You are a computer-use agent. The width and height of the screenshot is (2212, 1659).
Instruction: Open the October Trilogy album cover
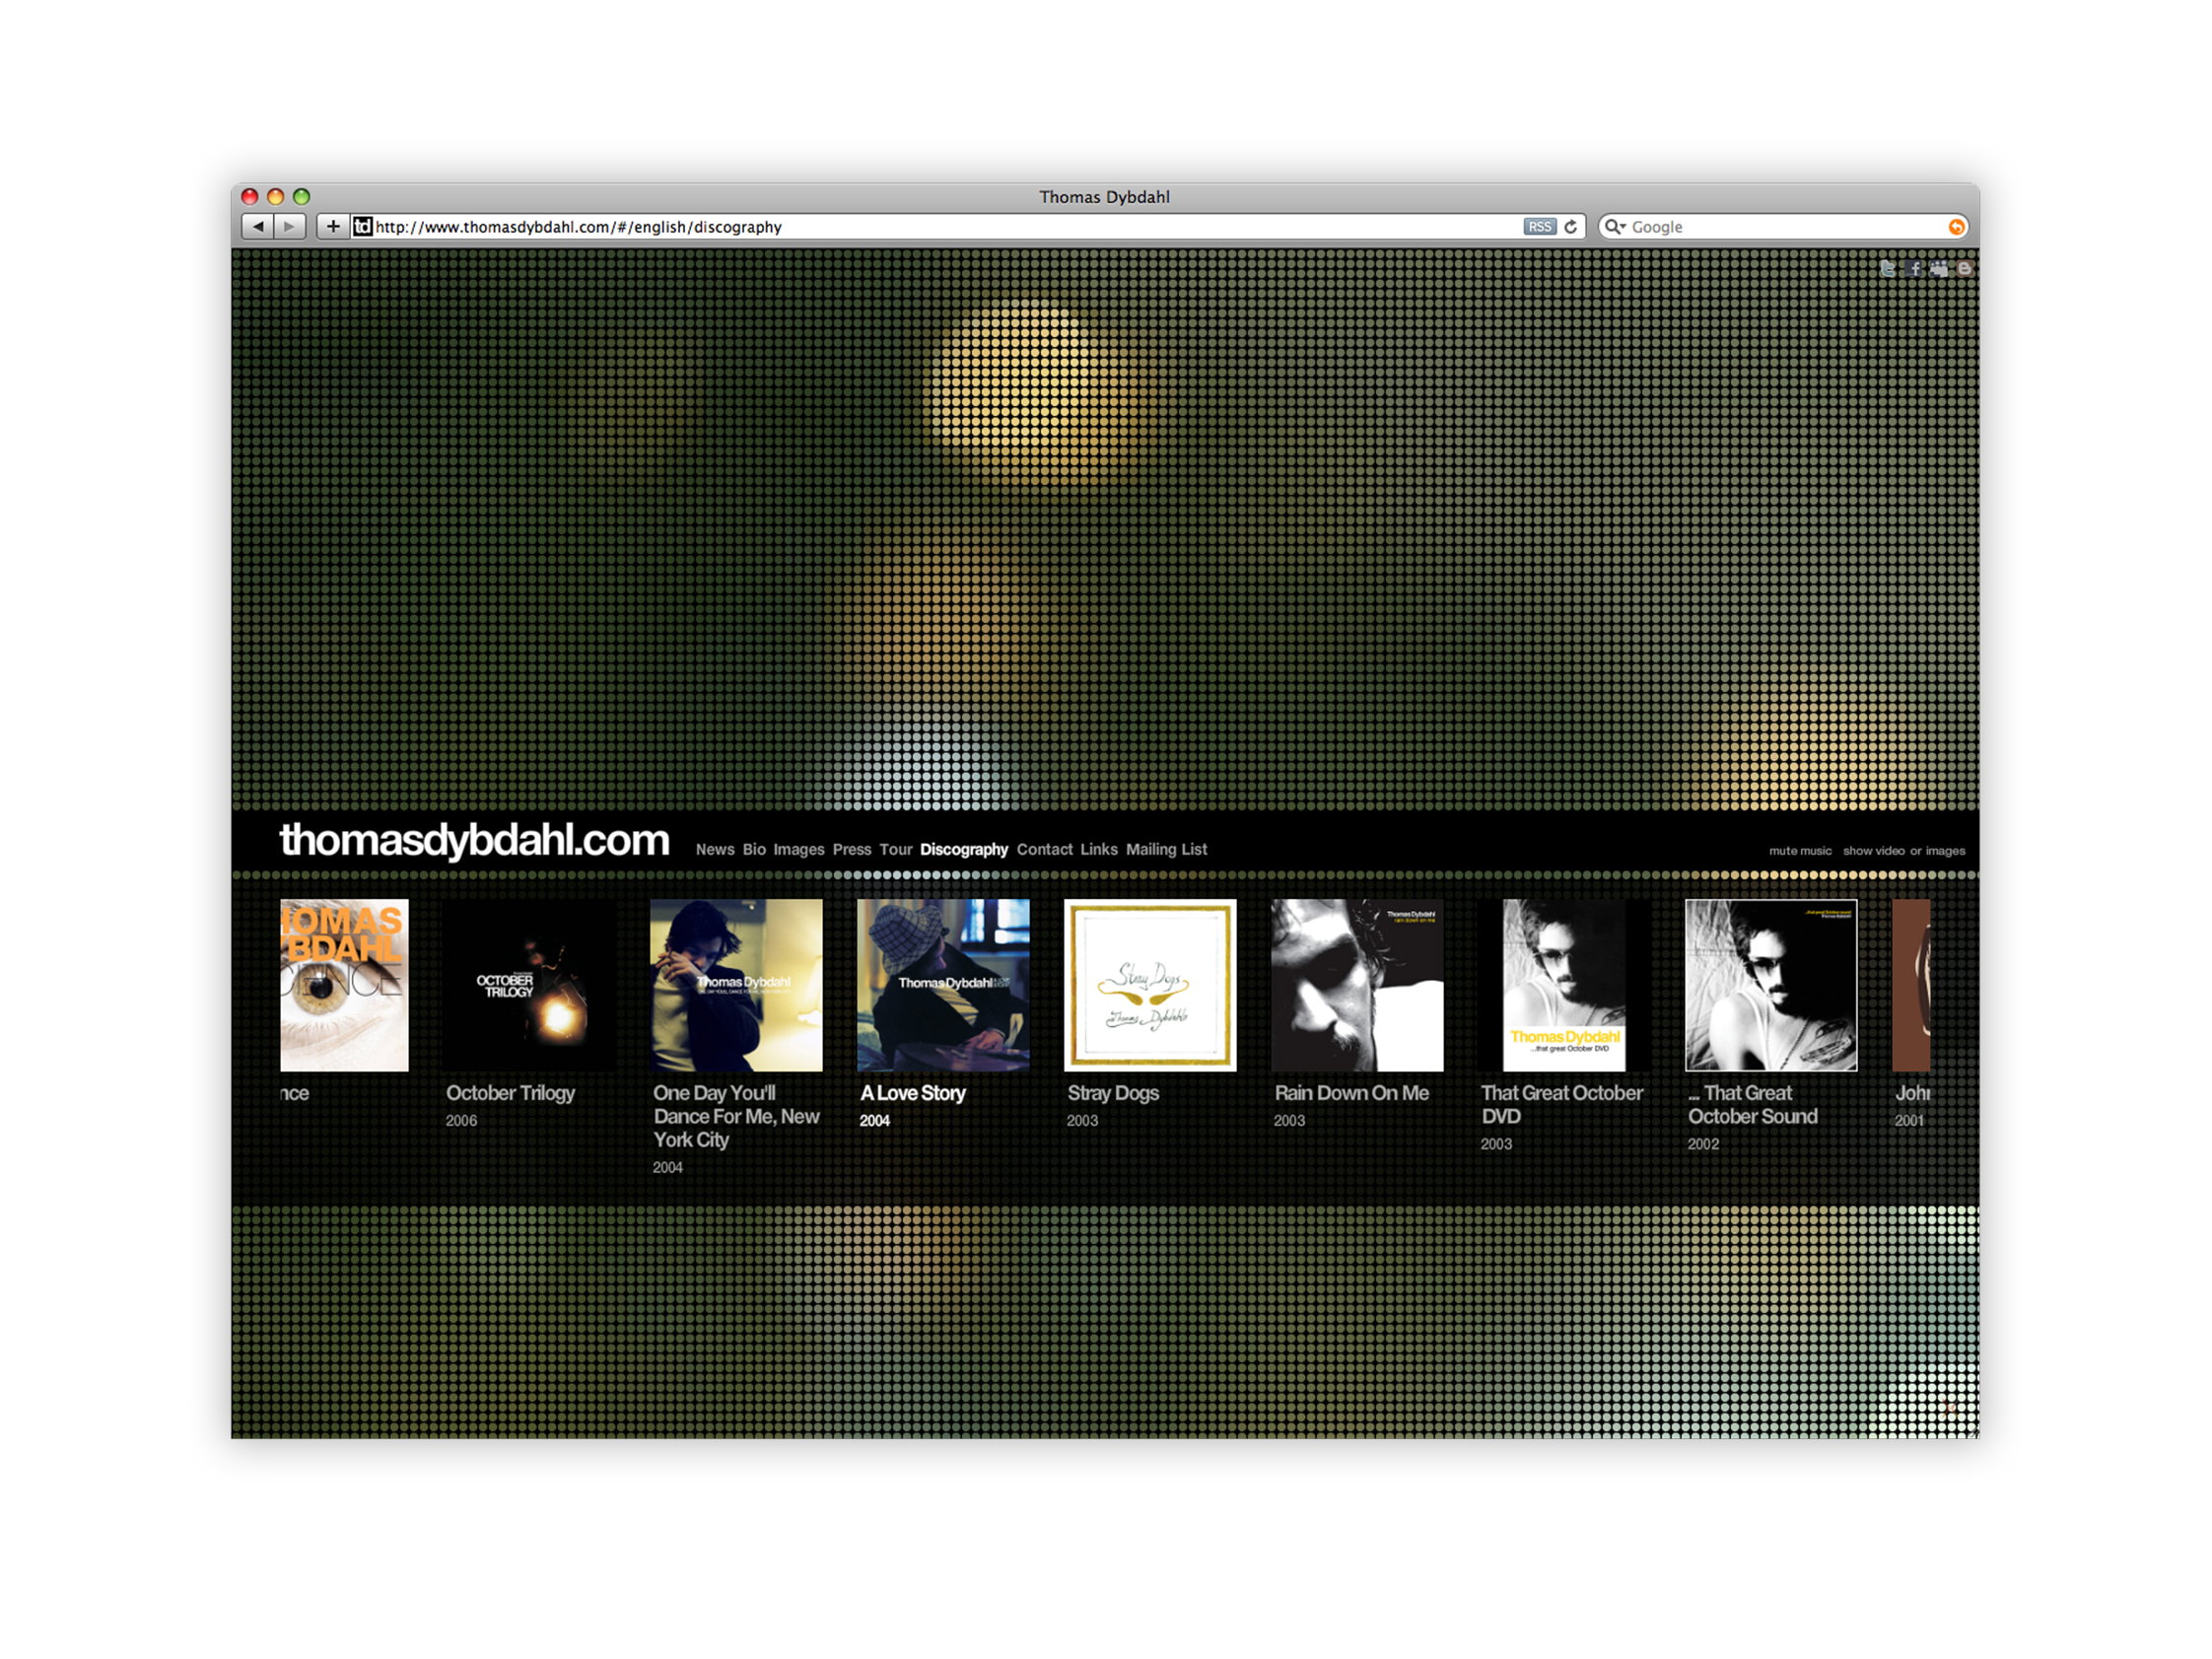pos(530,985)
